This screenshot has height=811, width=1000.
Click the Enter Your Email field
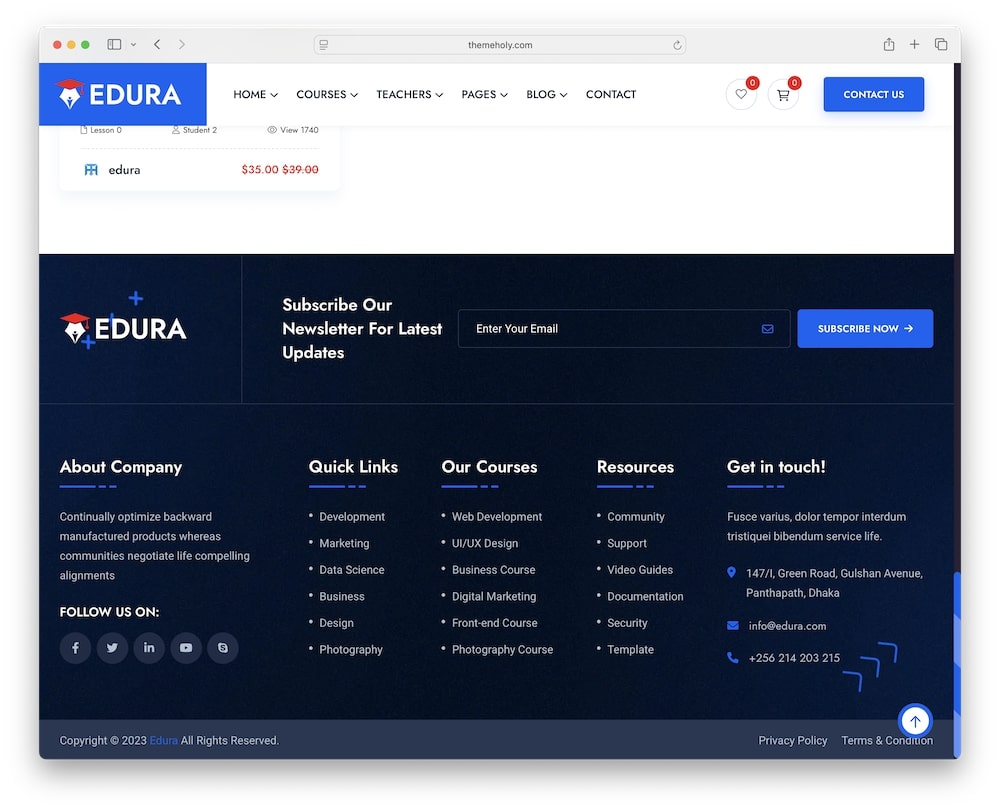click(624, 329)
